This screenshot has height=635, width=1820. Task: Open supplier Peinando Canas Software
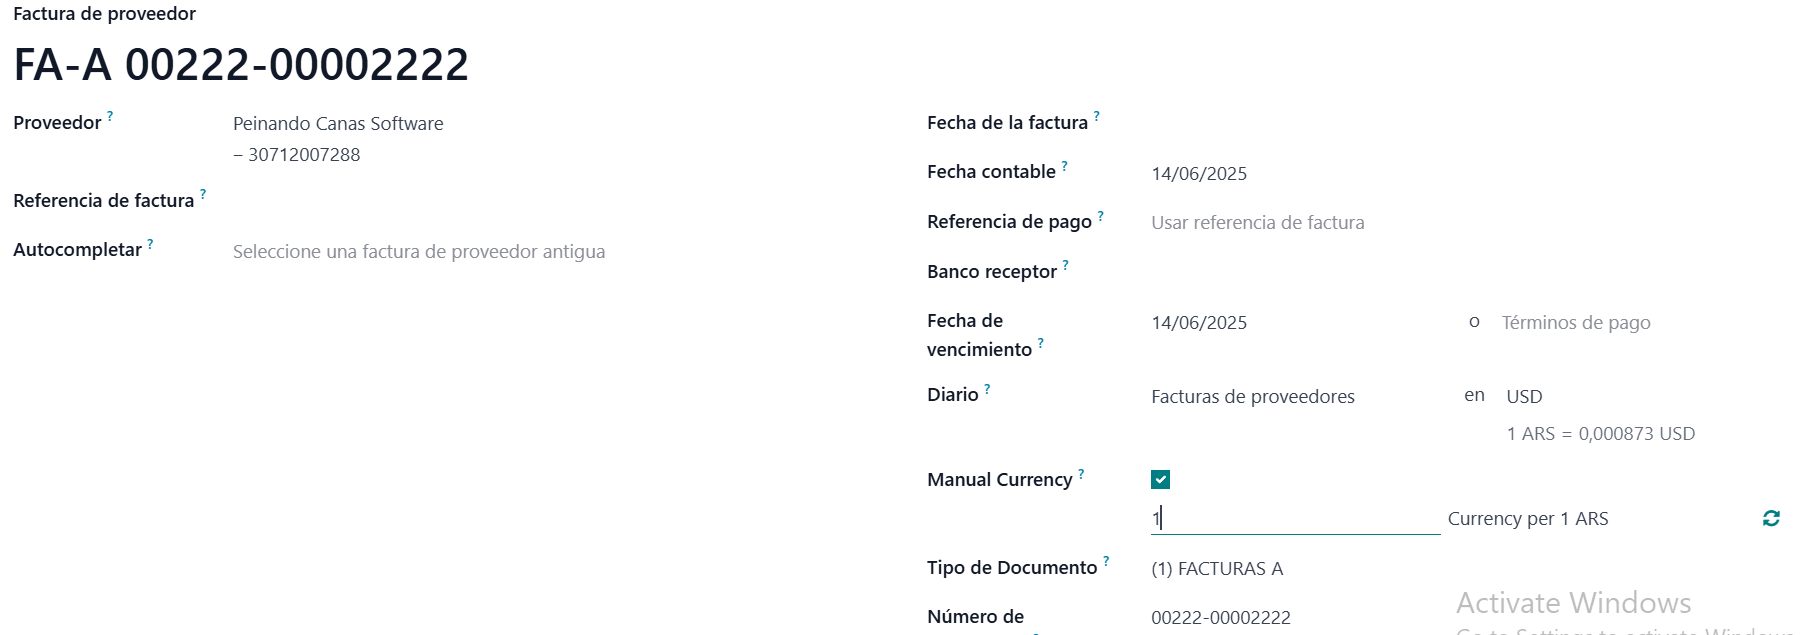click(338, 124)
